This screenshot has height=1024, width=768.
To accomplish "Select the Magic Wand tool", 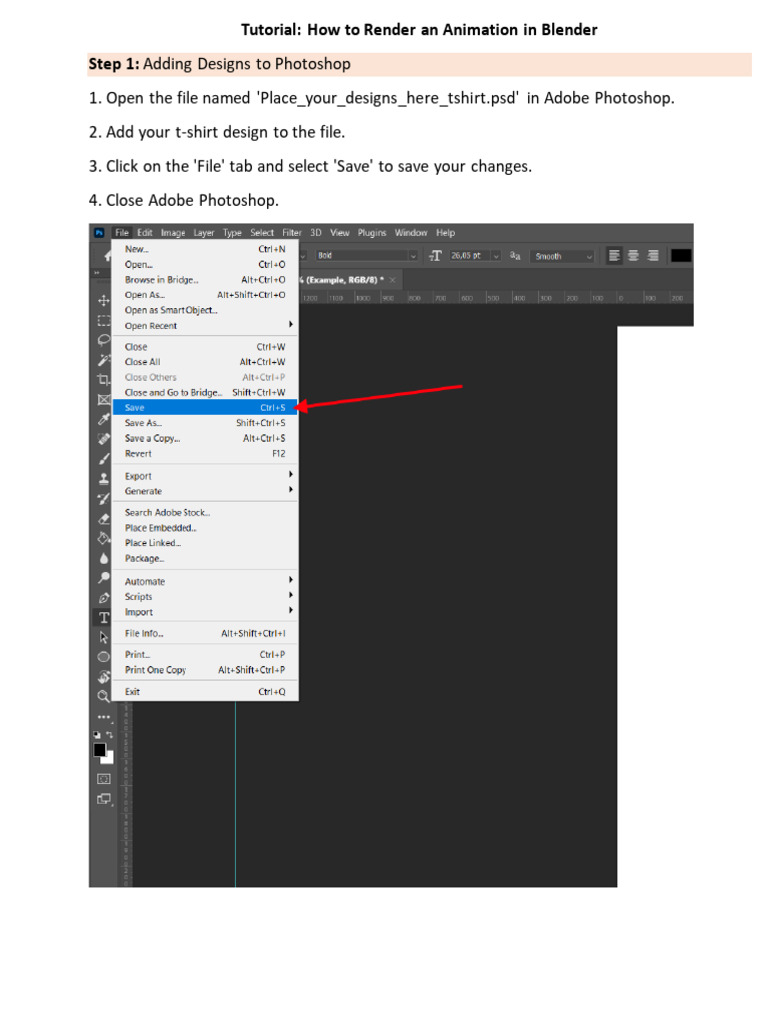I will click(x=103, y=360).
